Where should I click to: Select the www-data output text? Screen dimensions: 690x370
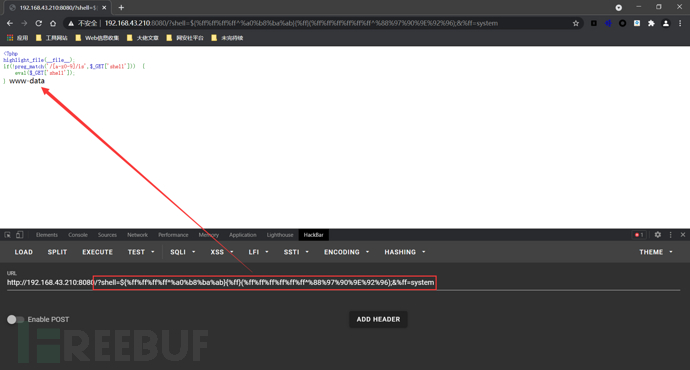click(x=27, y=81)
